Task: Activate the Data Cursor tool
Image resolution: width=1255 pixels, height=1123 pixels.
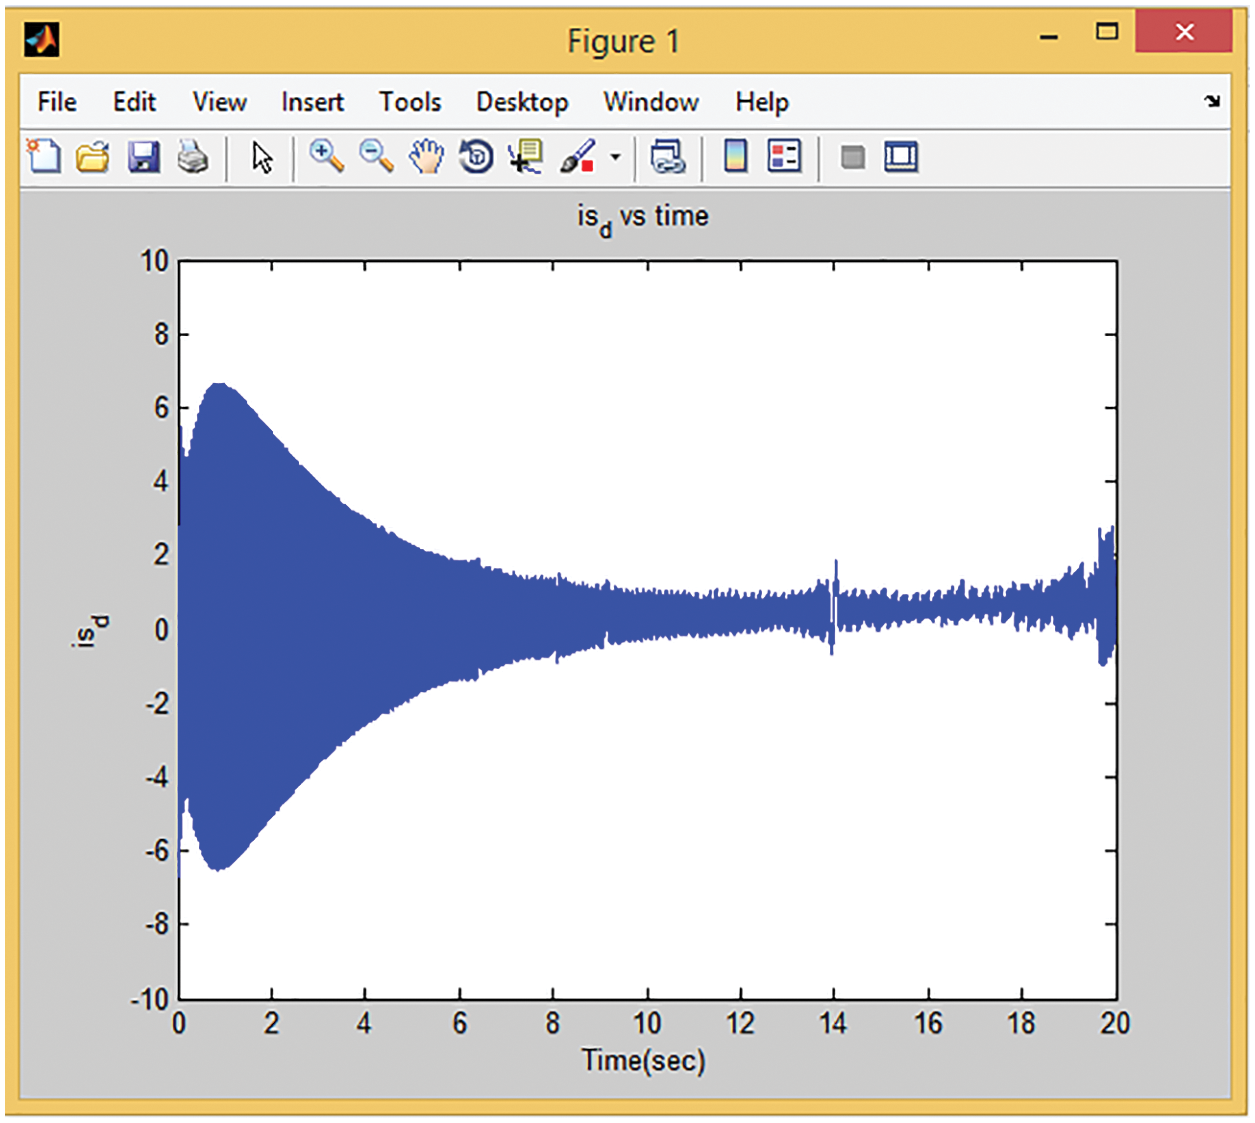Action: [x=526, y=157]
